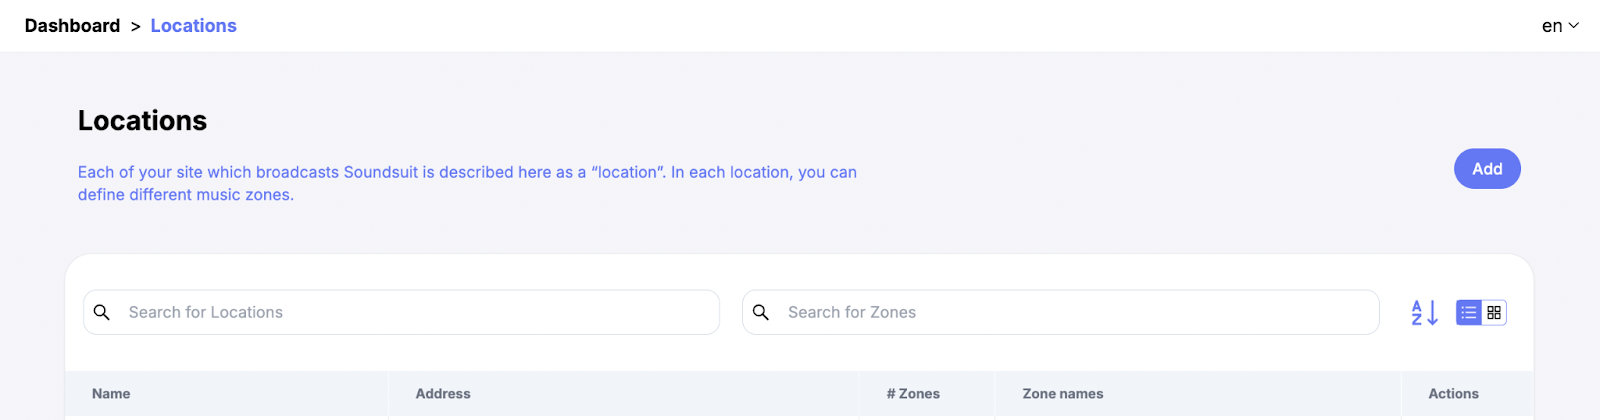Click the chevron beside en language

click(1574, 26)
